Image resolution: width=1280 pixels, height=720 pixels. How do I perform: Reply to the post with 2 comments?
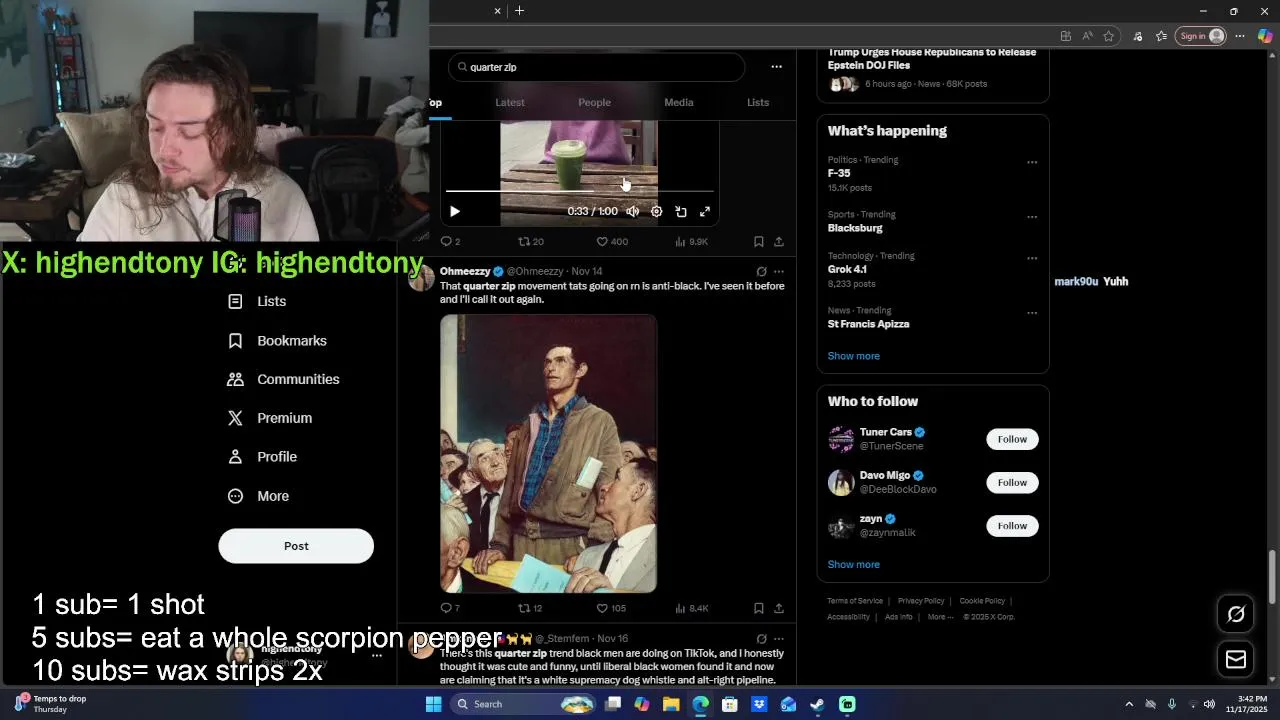pos(450,241)
